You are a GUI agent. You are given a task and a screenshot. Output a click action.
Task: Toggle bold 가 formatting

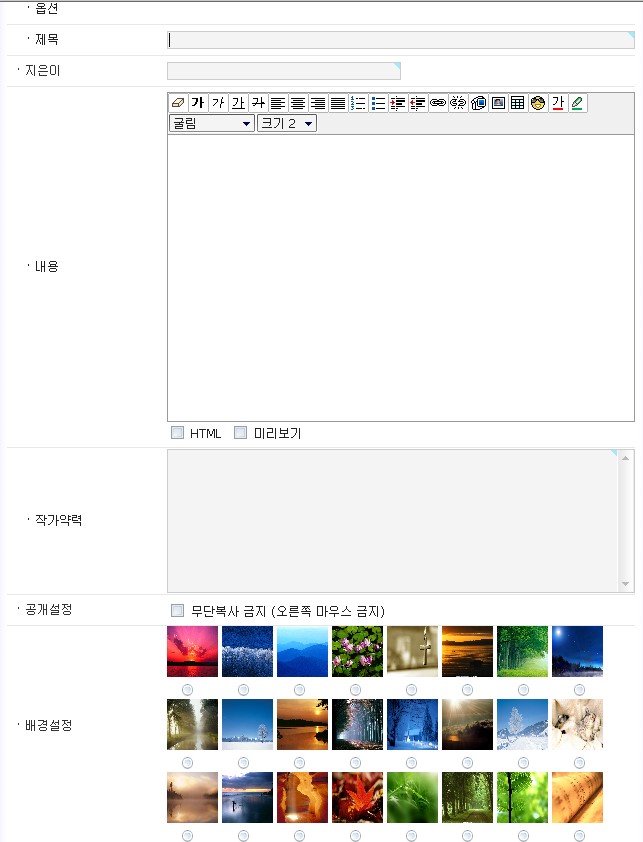coord(198,103)
